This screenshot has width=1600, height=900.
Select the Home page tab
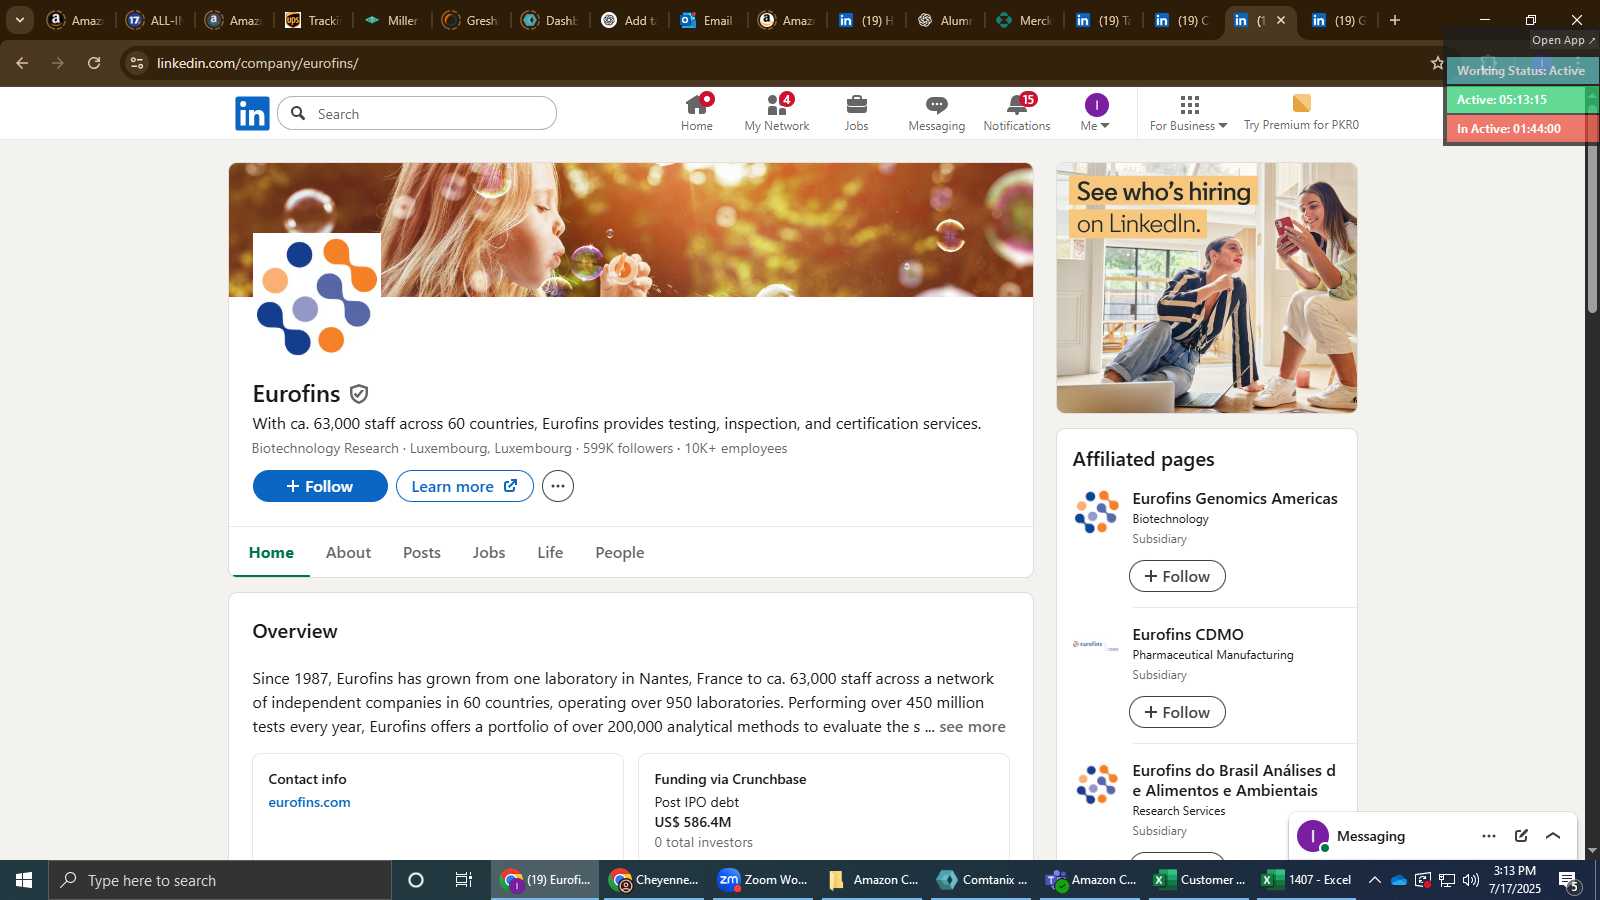pyautogui.click(x=271, y=552)
